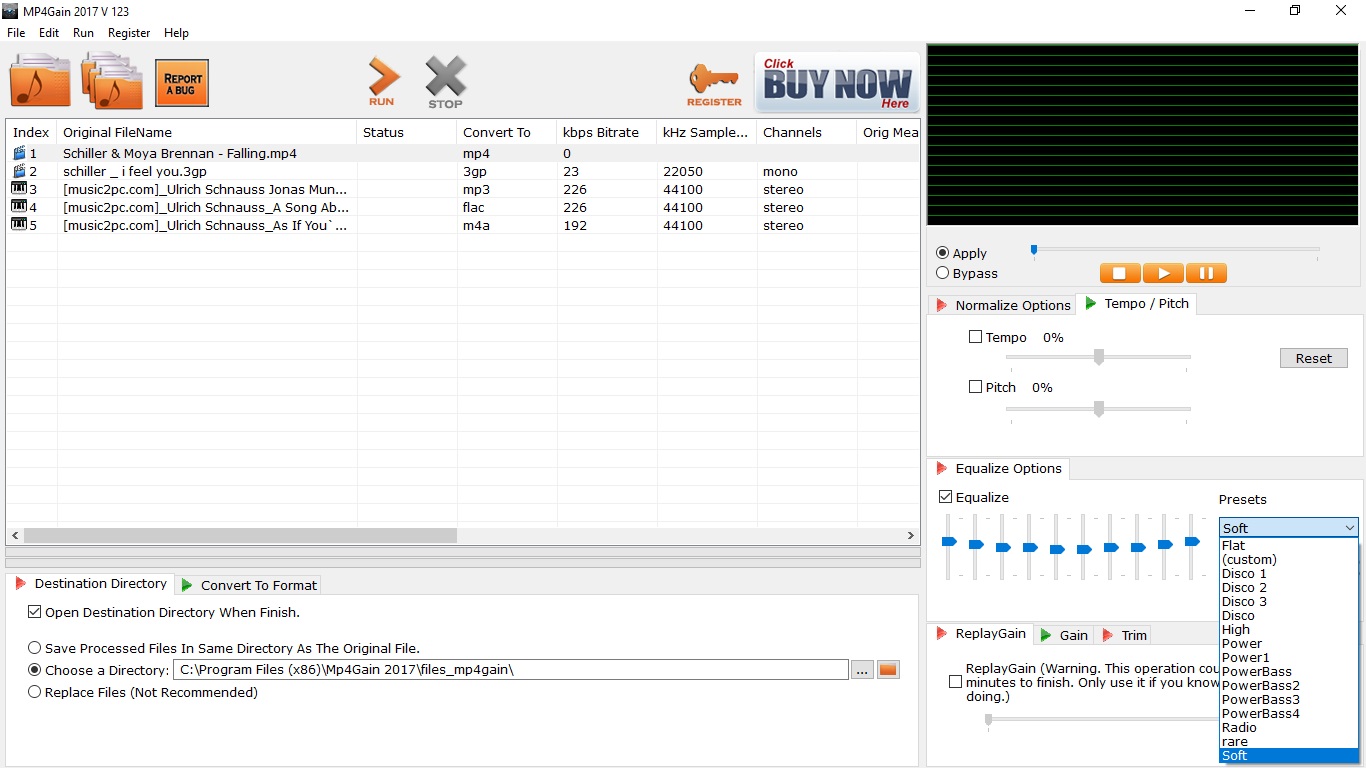Open single file with the music folder icon
The image size is (1366, 768).
(40, 82)
